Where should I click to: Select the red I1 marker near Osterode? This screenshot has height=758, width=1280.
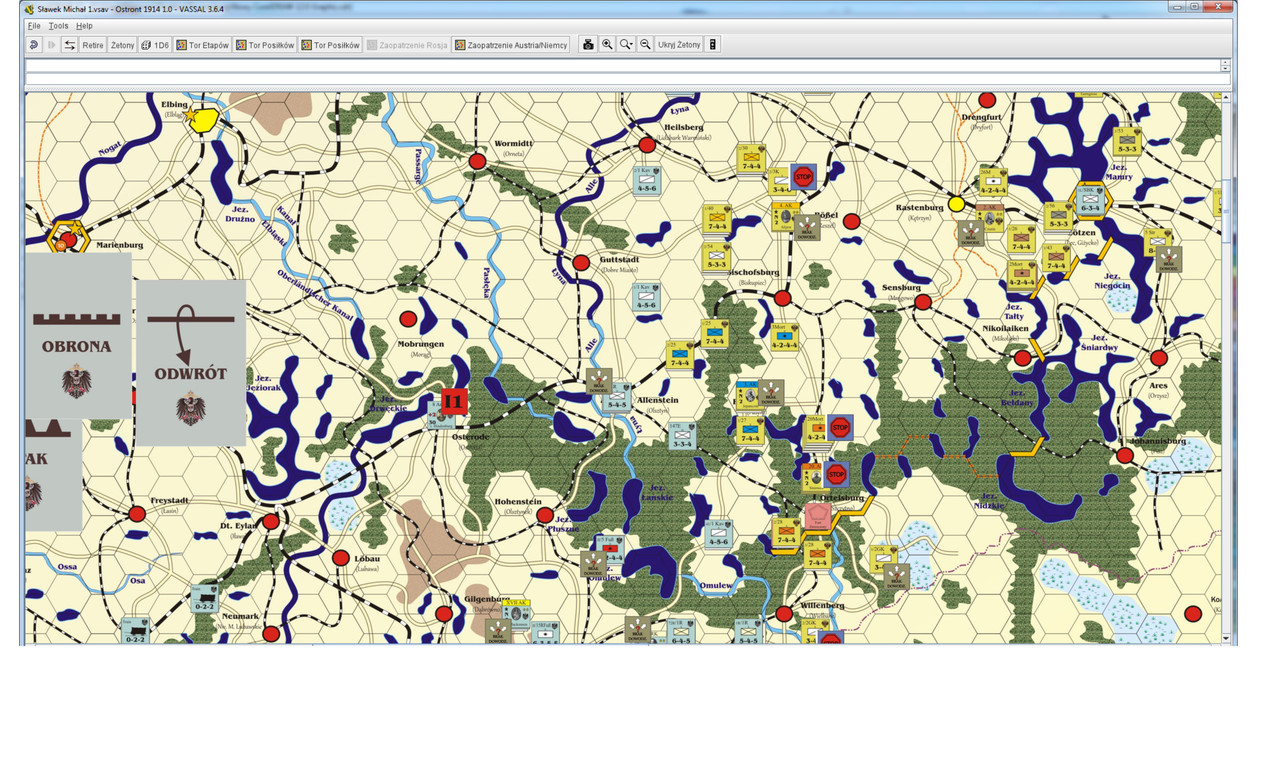pos(454,402)
